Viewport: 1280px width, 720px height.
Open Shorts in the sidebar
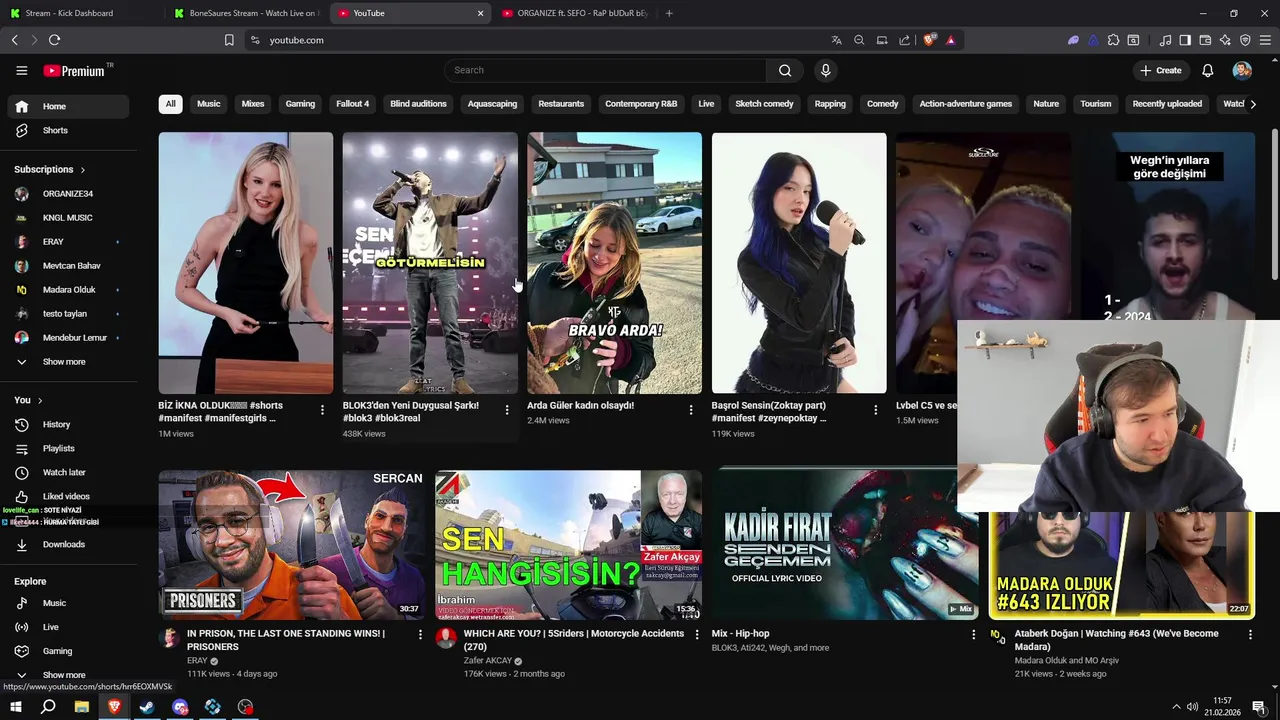[x=68, y=130]
